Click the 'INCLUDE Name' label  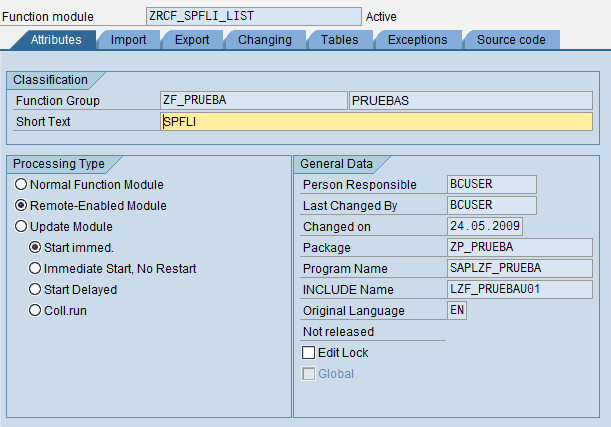[348, 290]
